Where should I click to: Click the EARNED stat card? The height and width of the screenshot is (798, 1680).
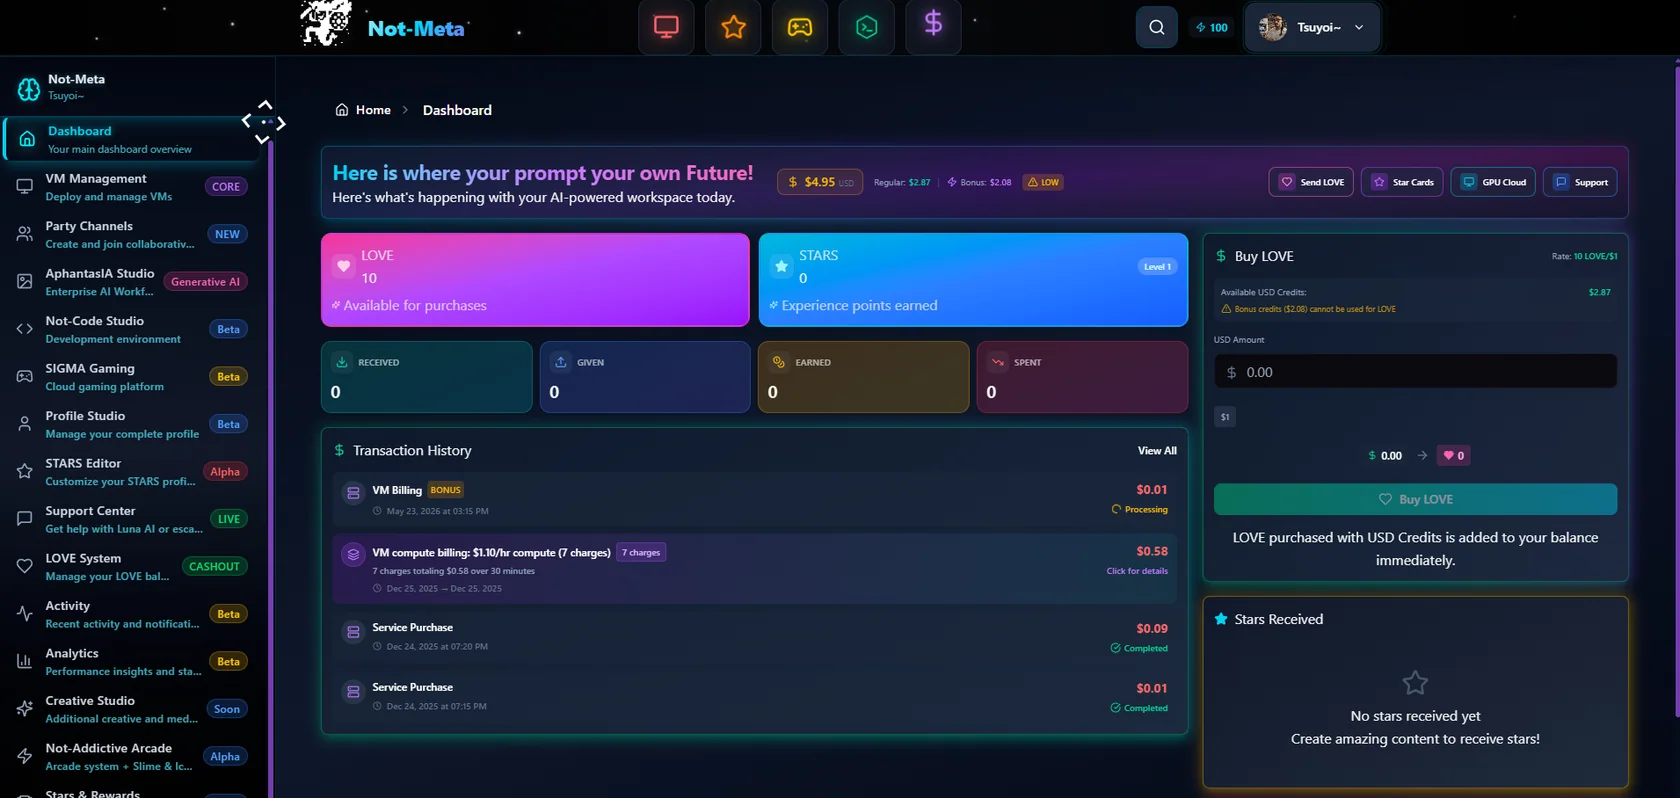(863, 377)
